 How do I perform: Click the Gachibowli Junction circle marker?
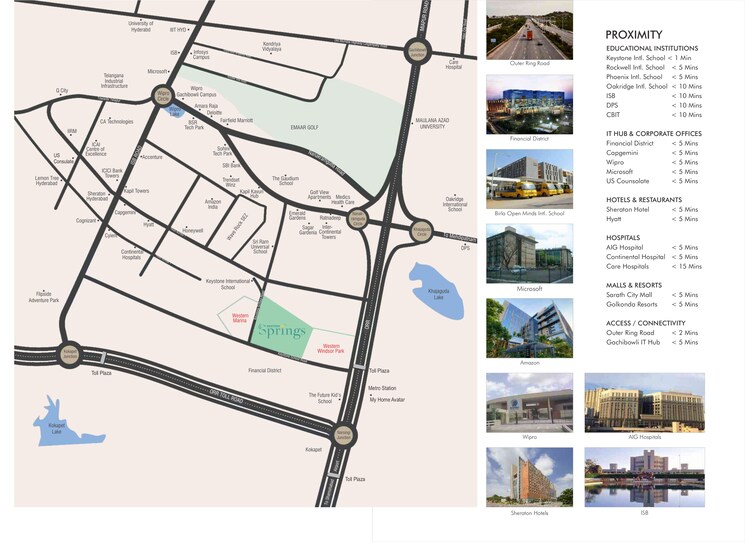coord(418,52)
